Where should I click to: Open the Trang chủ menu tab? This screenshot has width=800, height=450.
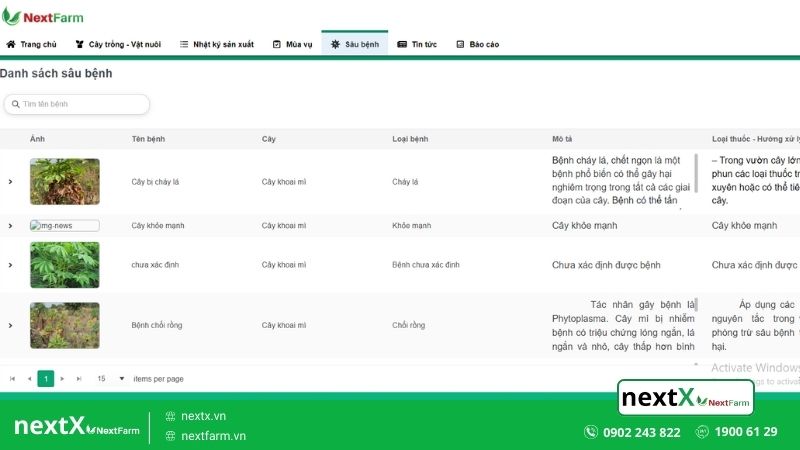click(x=31, y=44)
